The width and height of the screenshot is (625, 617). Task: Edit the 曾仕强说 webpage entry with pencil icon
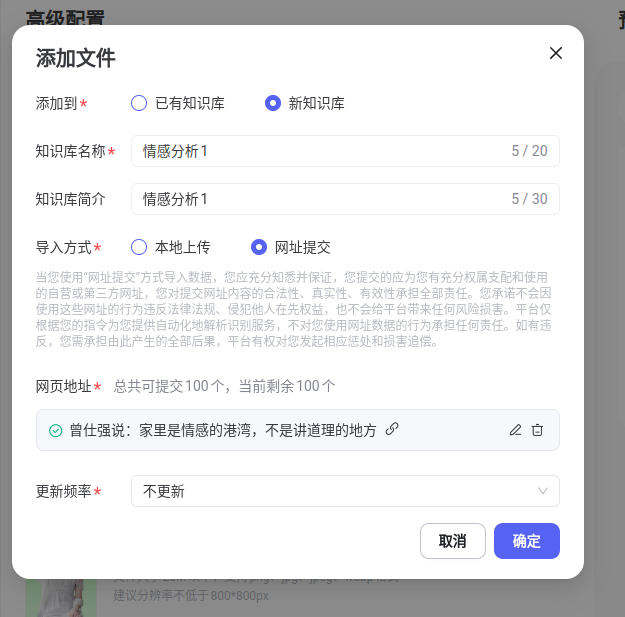[x=515, y=430]
